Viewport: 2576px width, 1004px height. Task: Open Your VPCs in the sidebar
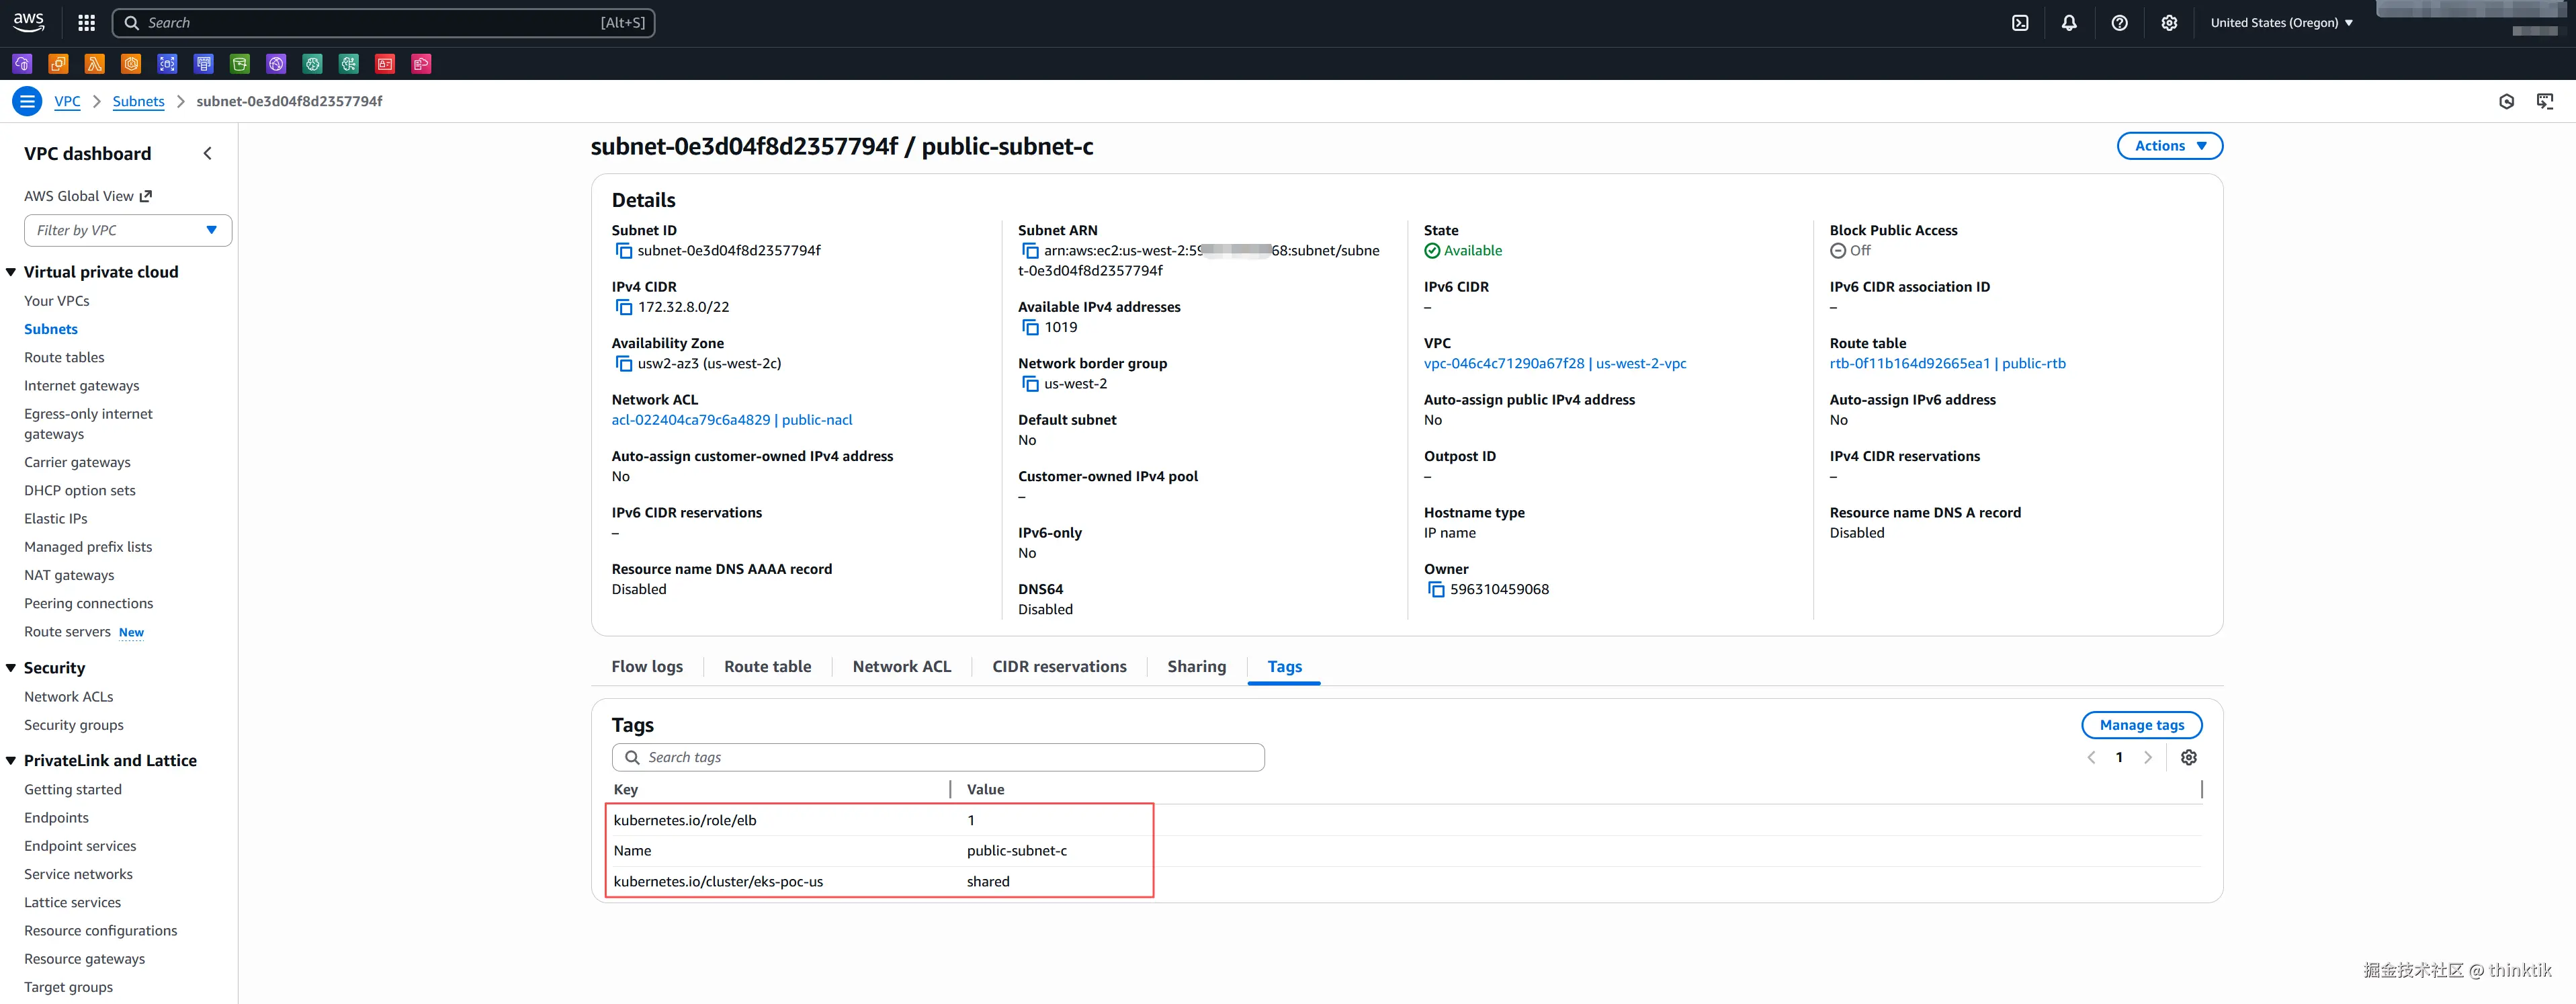click(57, 301)
